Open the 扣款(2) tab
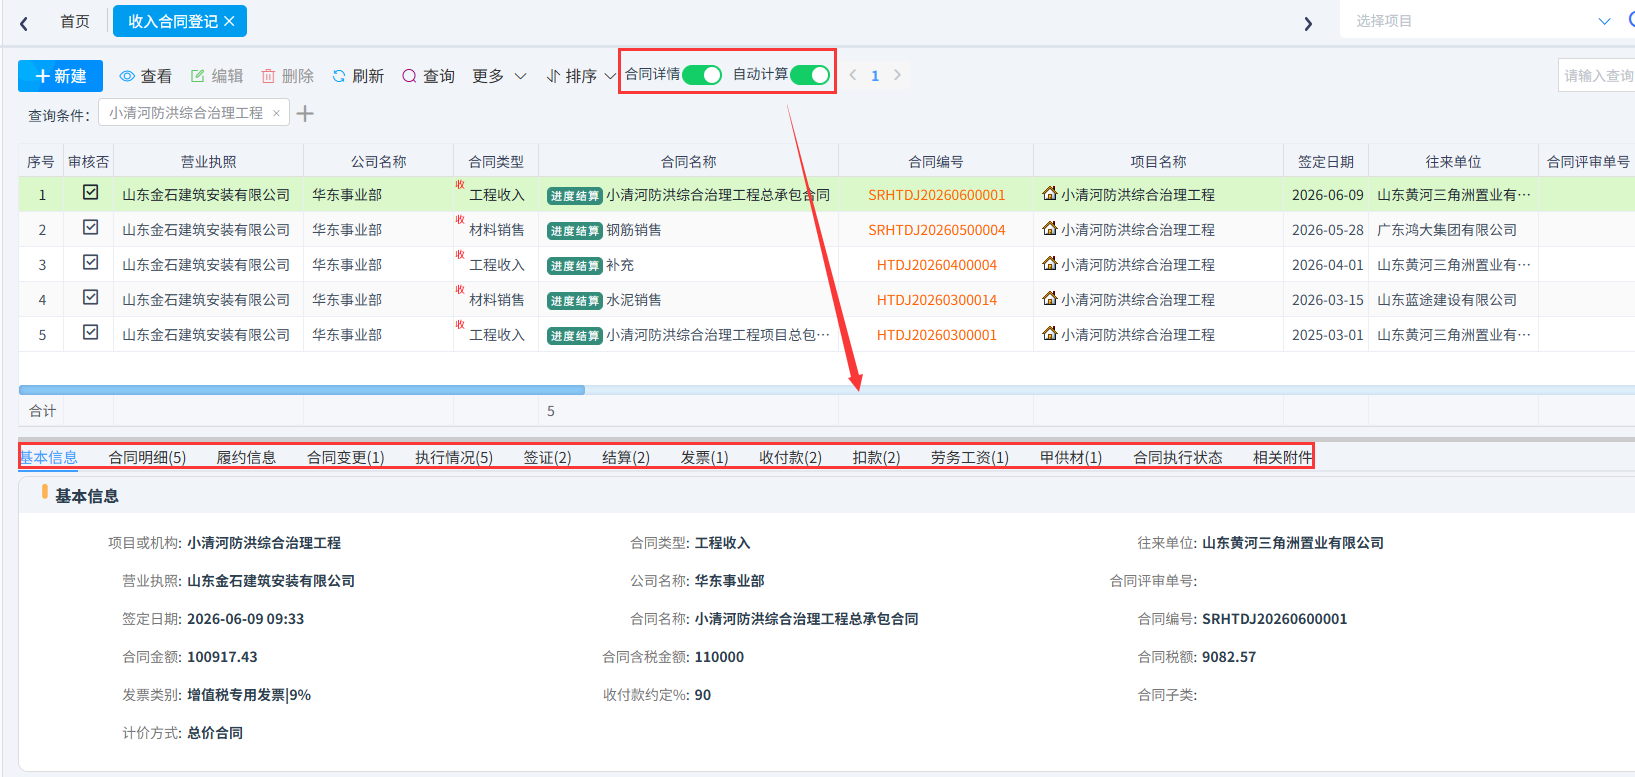The width and height of the screenshot is (1635, 777). point(876,457)
